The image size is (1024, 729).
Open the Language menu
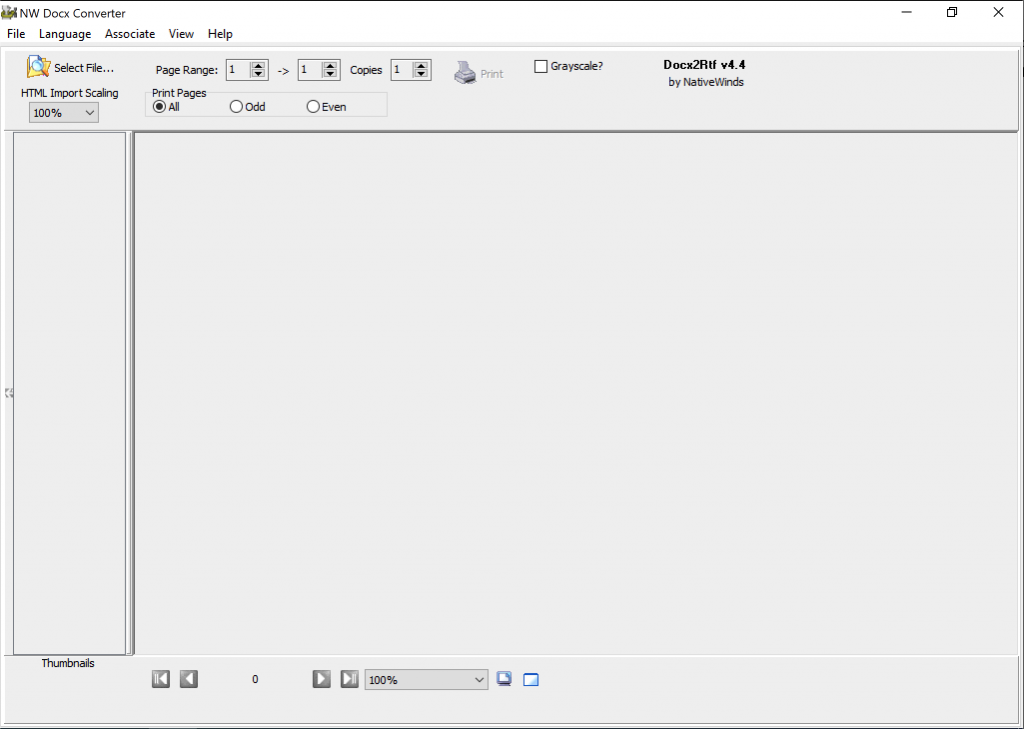click(65, 34)
